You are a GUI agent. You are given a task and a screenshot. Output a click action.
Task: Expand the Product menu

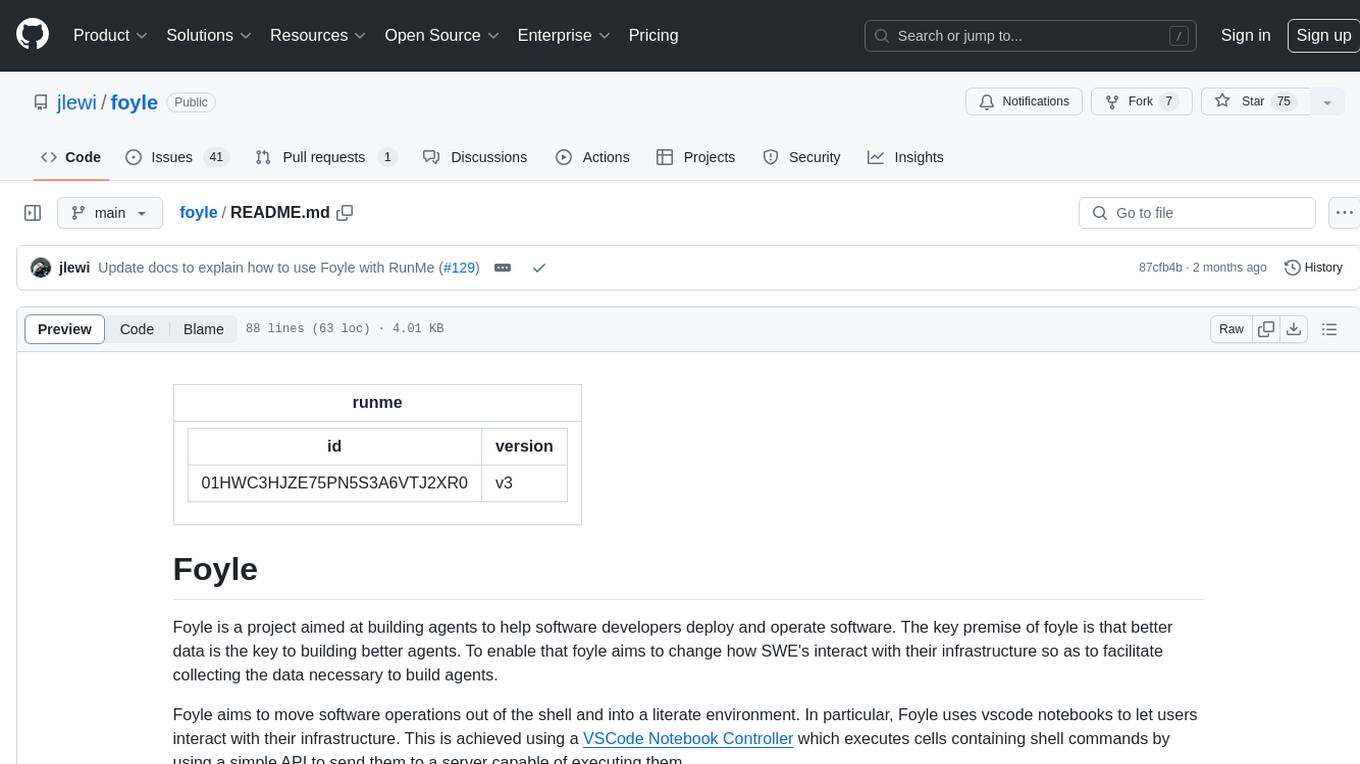[x=110, y=35]
